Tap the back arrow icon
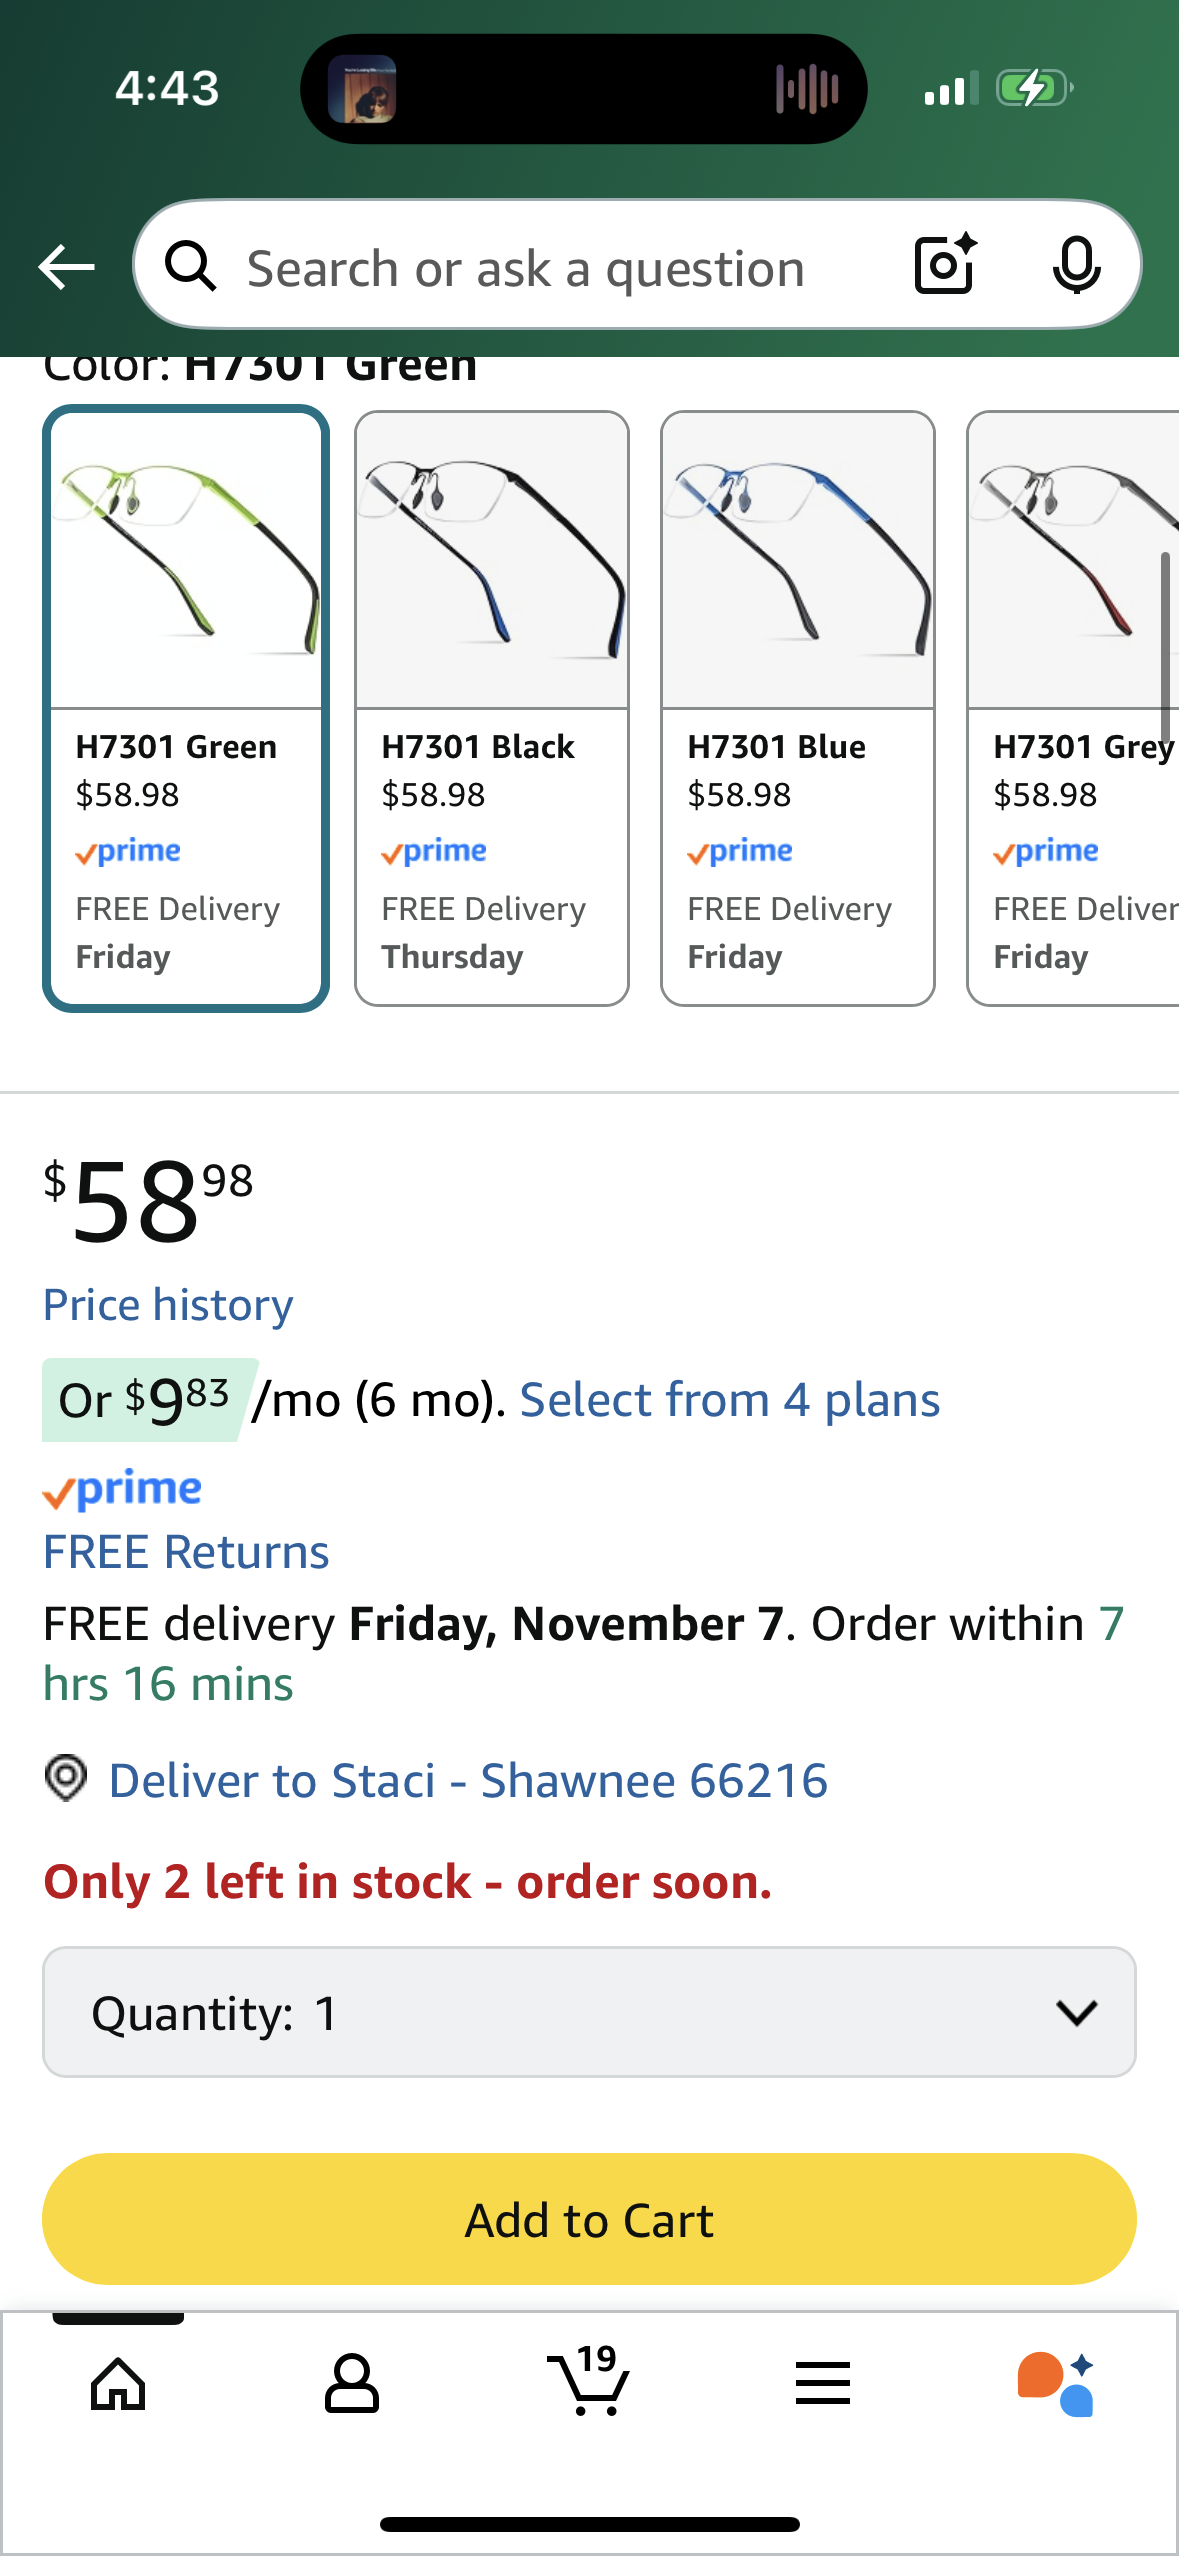This screenshot has width=1179, height=2556. (66, 267)
